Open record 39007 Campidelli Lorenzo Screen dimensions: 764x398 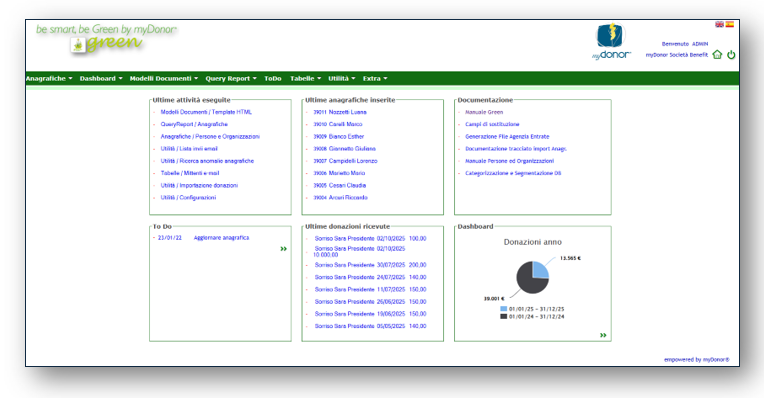coord(345,161)
